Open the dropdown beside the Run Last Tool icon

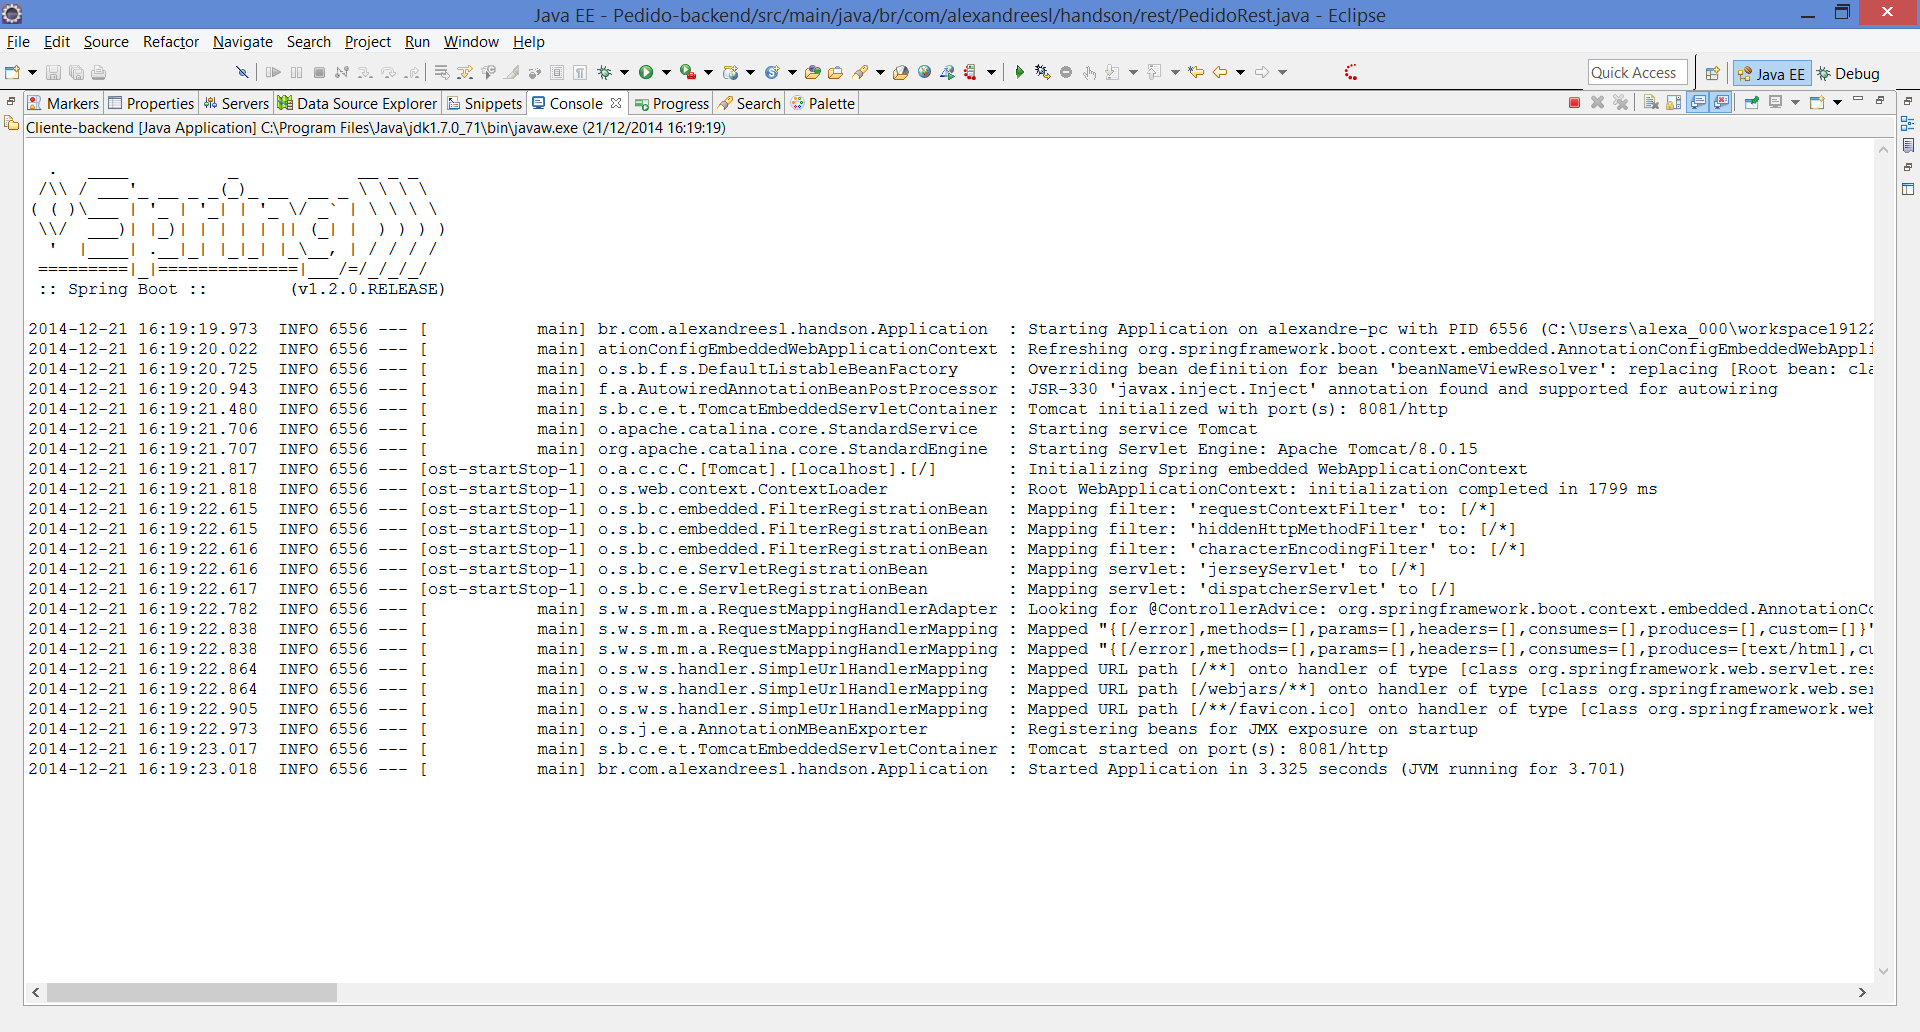708,72
